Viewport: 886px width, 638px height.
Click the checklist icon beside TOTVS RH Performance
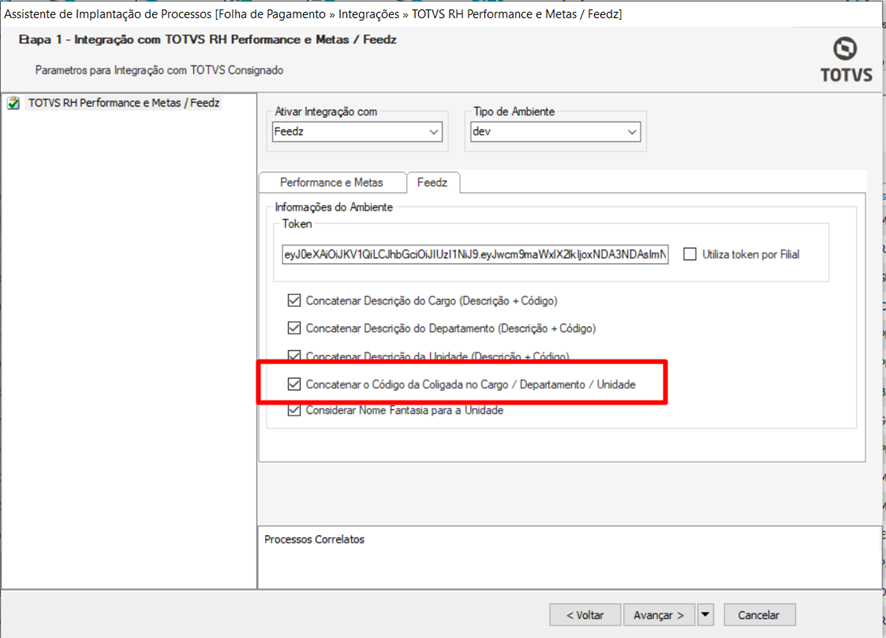point(14,103)
